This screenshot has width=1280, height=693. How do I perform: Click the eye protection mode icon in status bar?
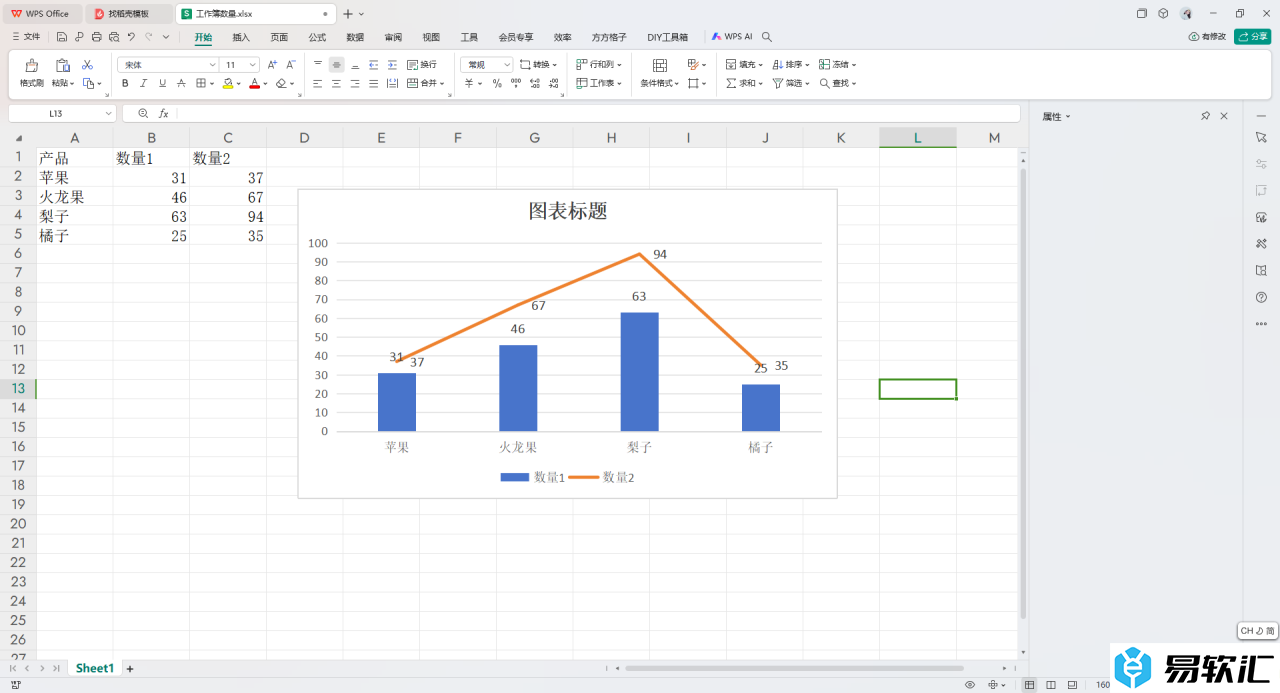point(970,685)
